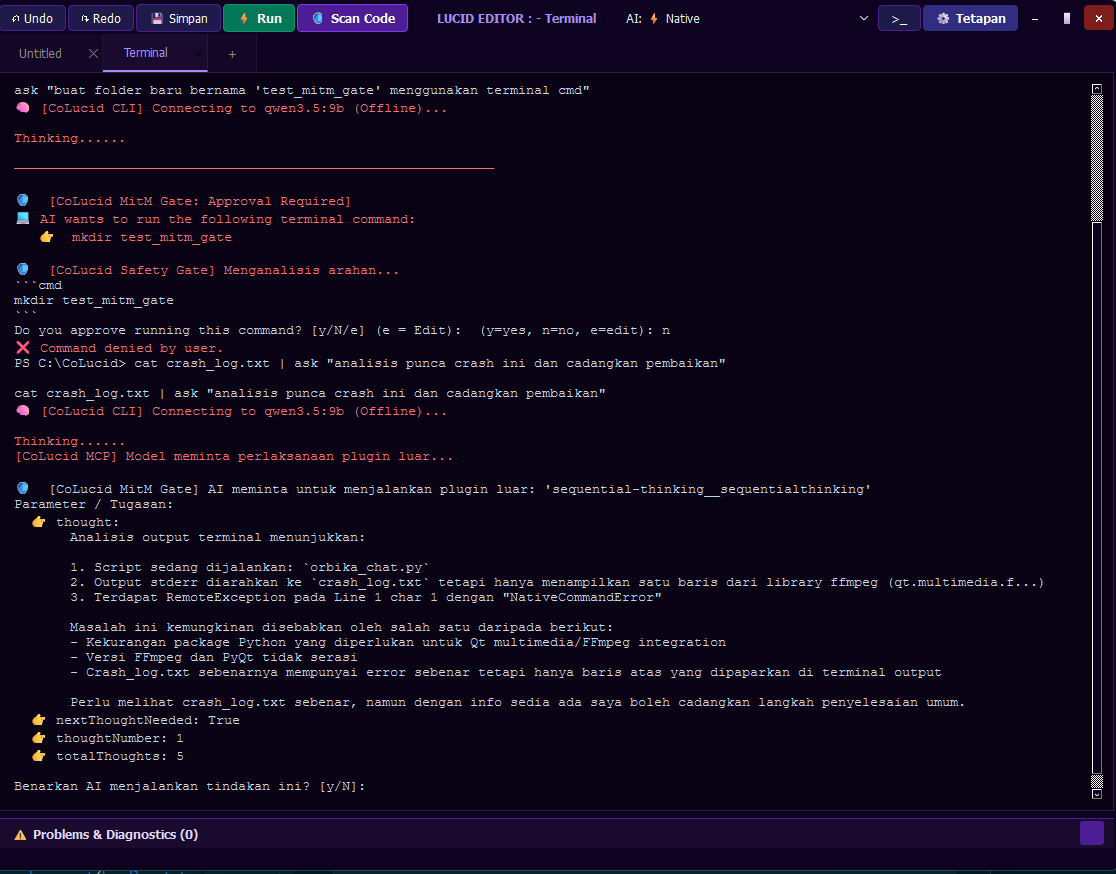Open the terminal prompt icon button

click(899, 19)
